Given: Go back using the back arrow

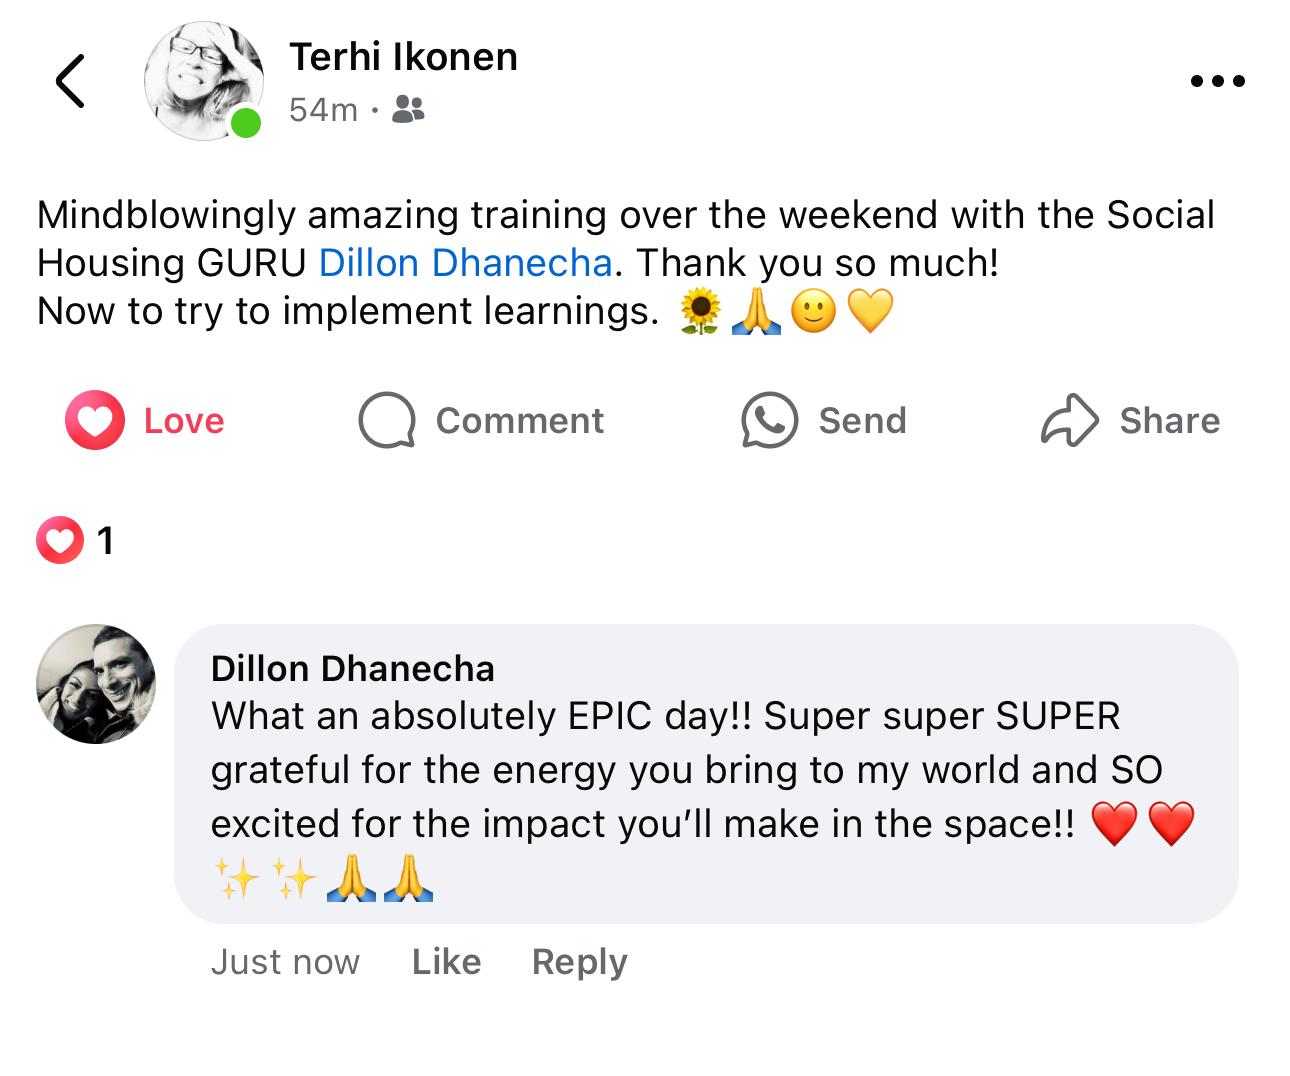Looking at the screenshot, I should [70, 81].
